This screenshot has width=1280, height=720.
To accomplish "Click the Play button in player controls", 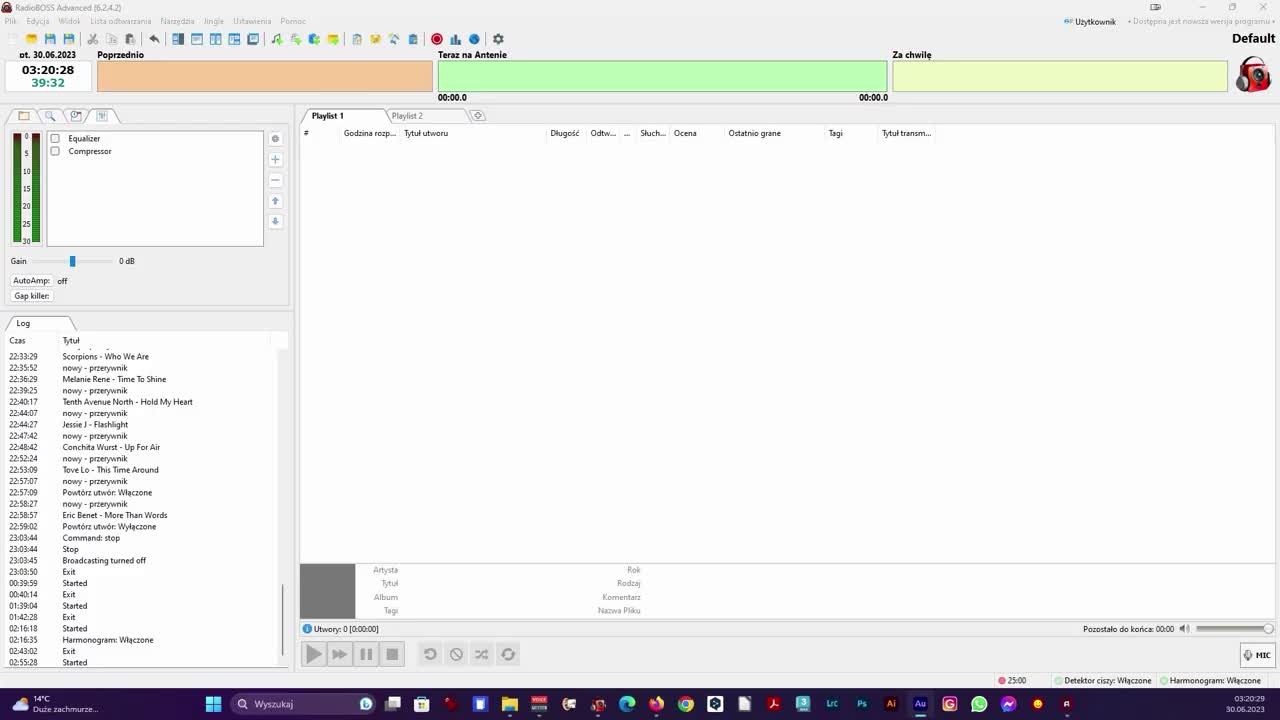I will click(x=313, y=654).
